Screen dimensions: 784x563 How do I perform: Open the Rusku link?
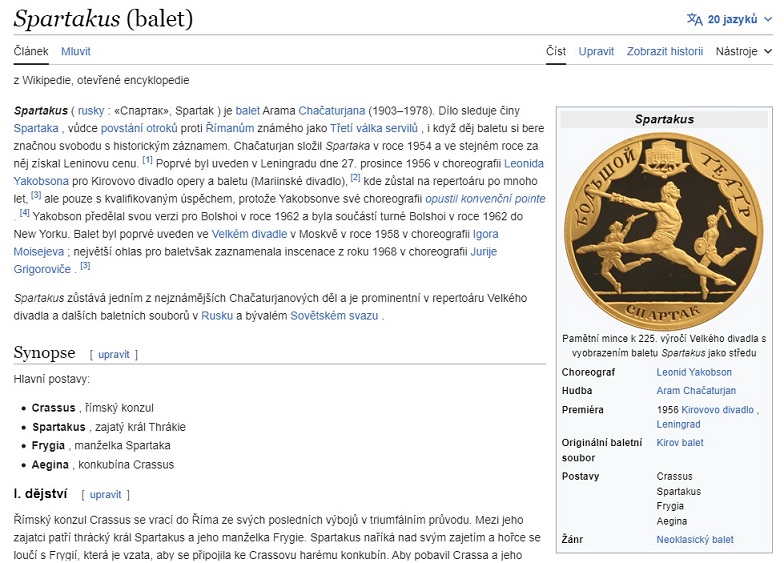217,316
